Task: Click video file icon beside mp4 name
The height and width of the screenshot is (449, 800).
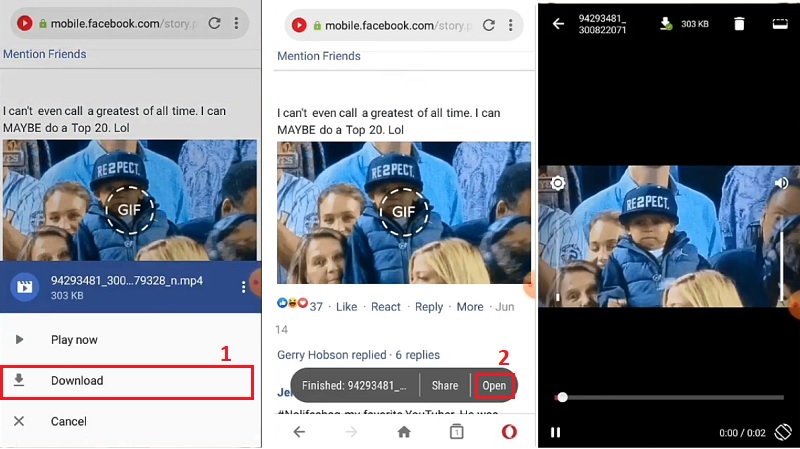Action: click(x=24, y=287)
